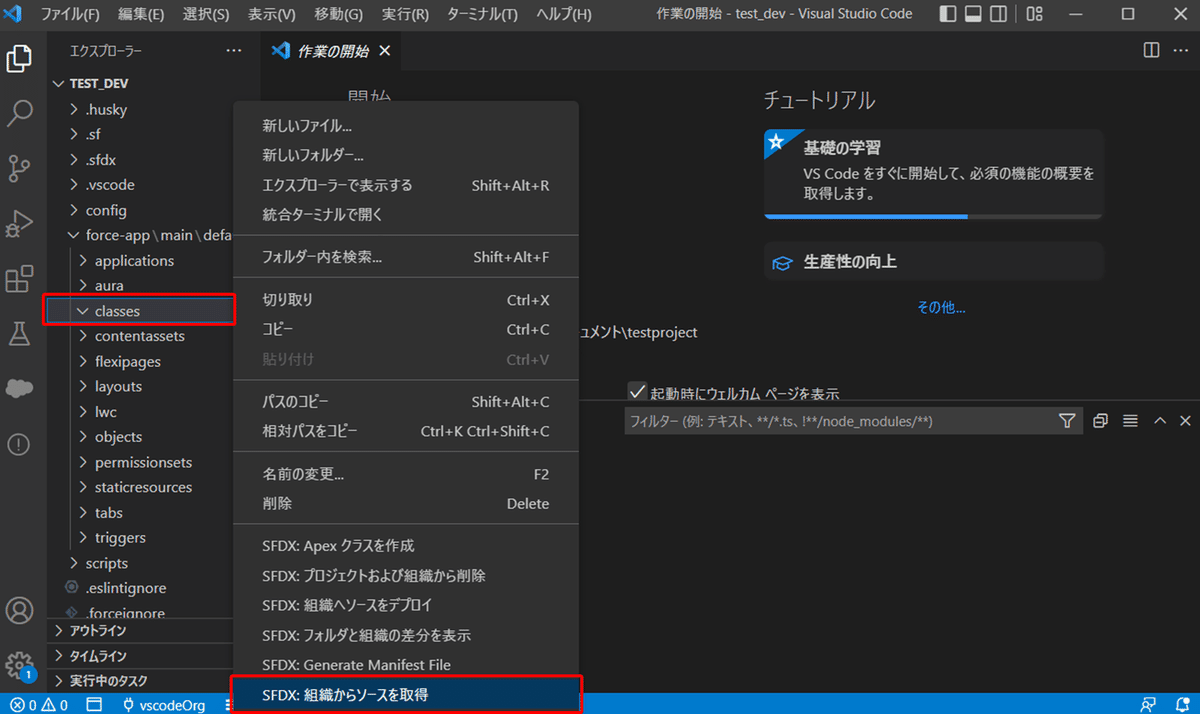Open the ファイル(F) menu
1200x714 pixels.
pos(70,15)
